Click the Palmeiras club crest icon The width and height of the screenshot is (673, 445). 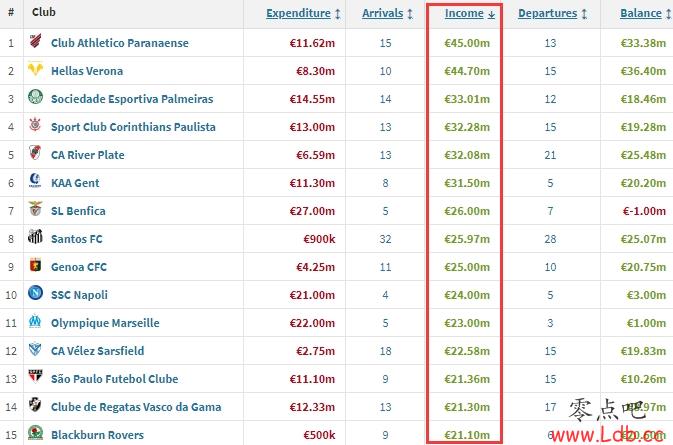point(35,99)
